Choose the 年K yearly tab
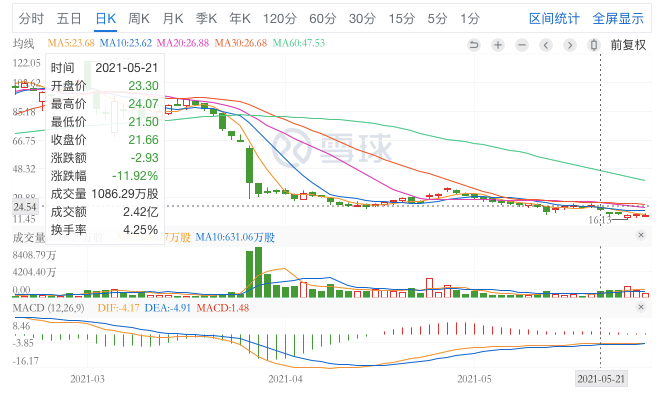 (240, 19)
